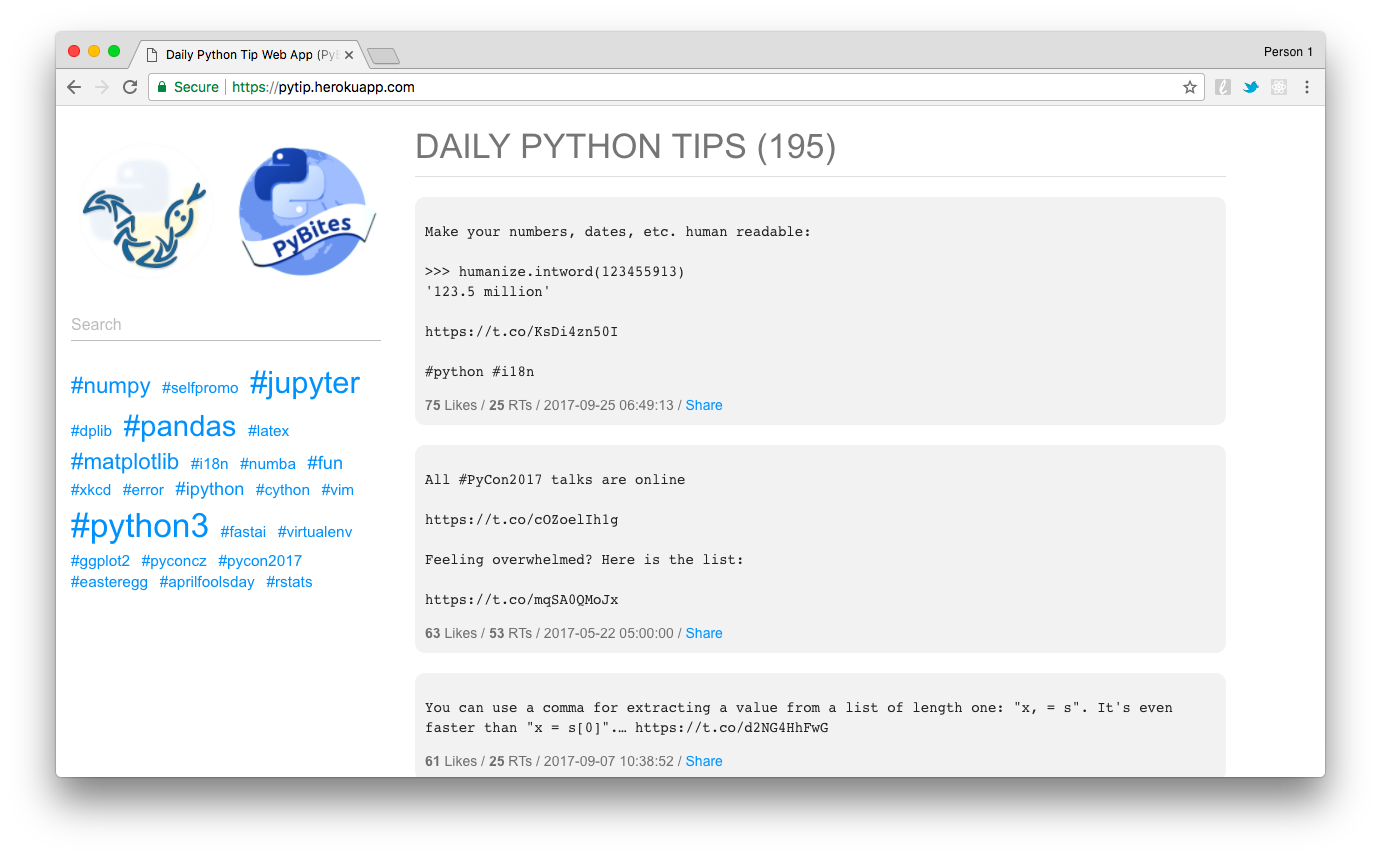Click the grayed-out forward arrow

(x=102, y=87)
